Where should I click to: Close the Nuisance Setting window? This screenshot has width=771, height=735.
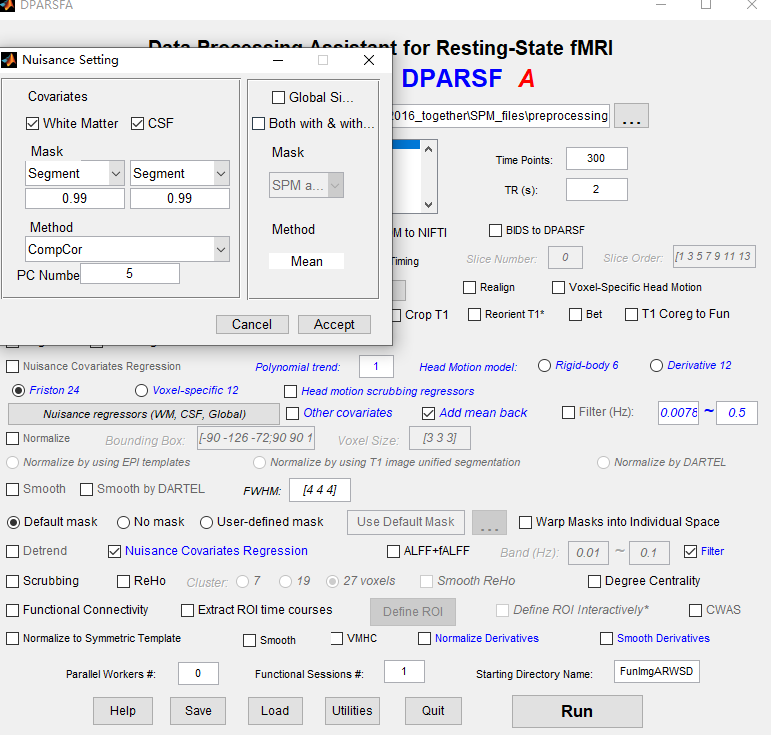point(369,60)
